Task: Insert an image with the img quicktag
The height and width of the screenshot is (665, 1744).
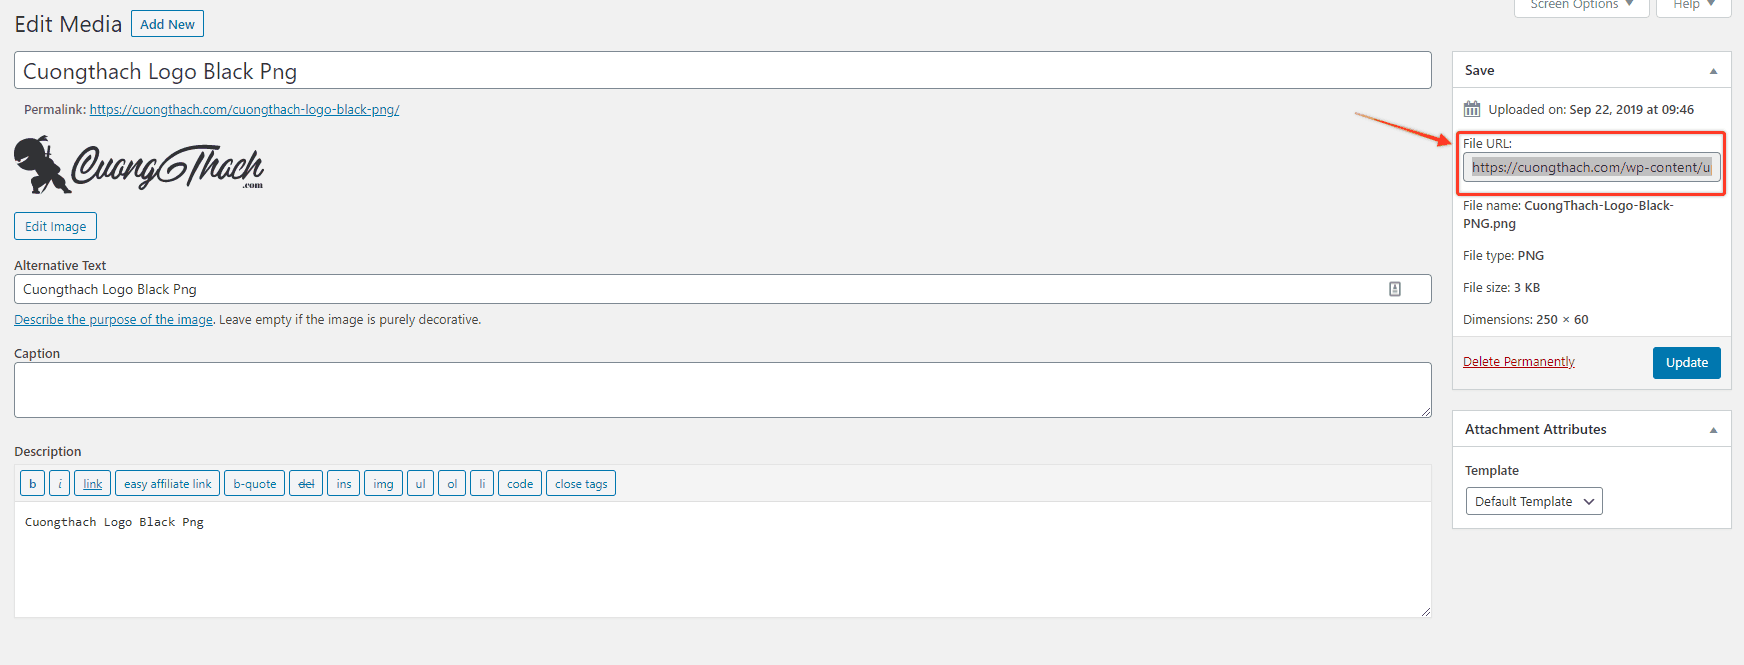Action: [x=383, y=484]
